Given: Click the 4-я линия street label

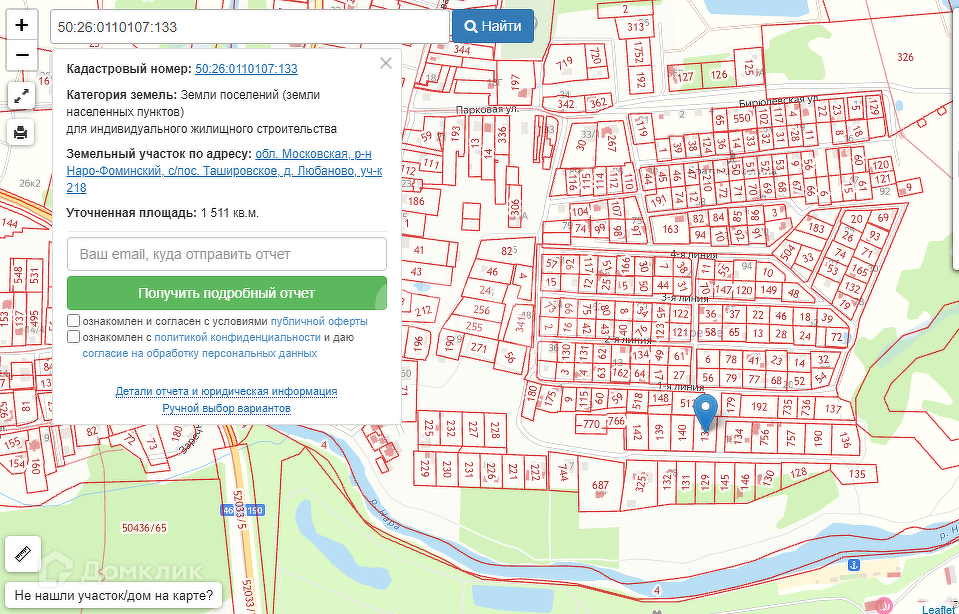Looking at the screenshot, I should 694,254.
